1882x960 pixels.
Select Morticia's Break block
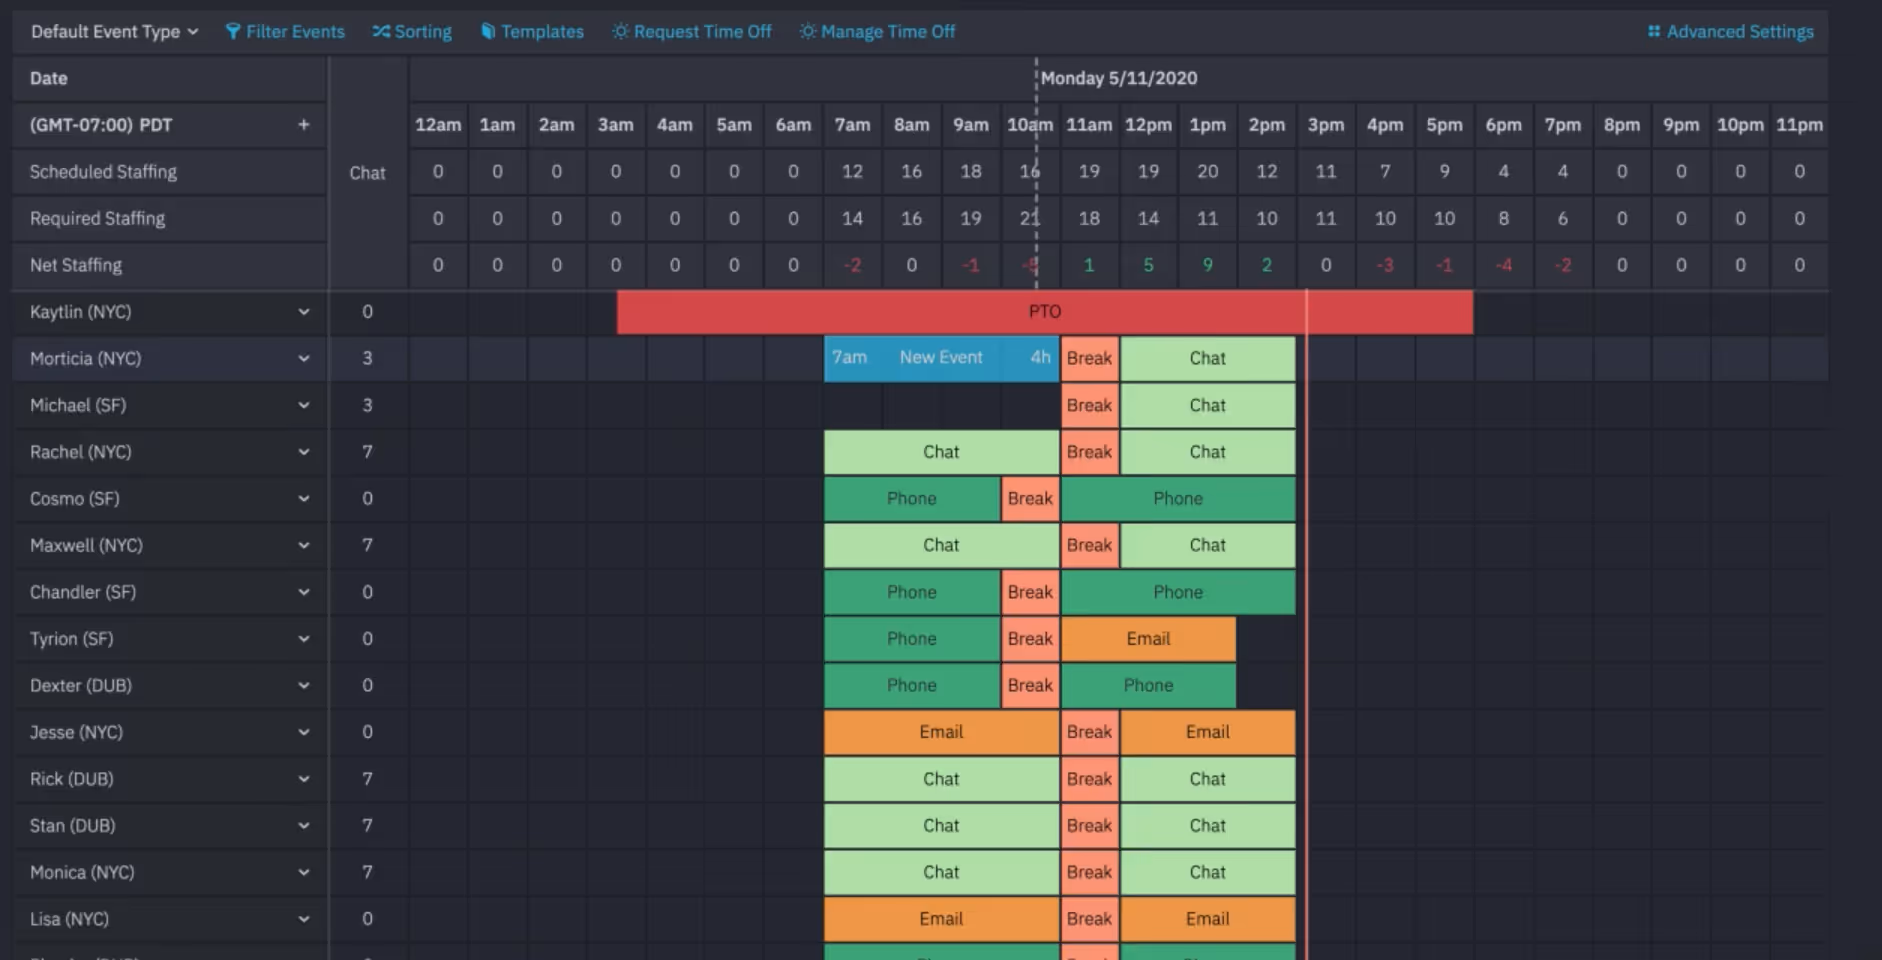tap(1089, 358)
